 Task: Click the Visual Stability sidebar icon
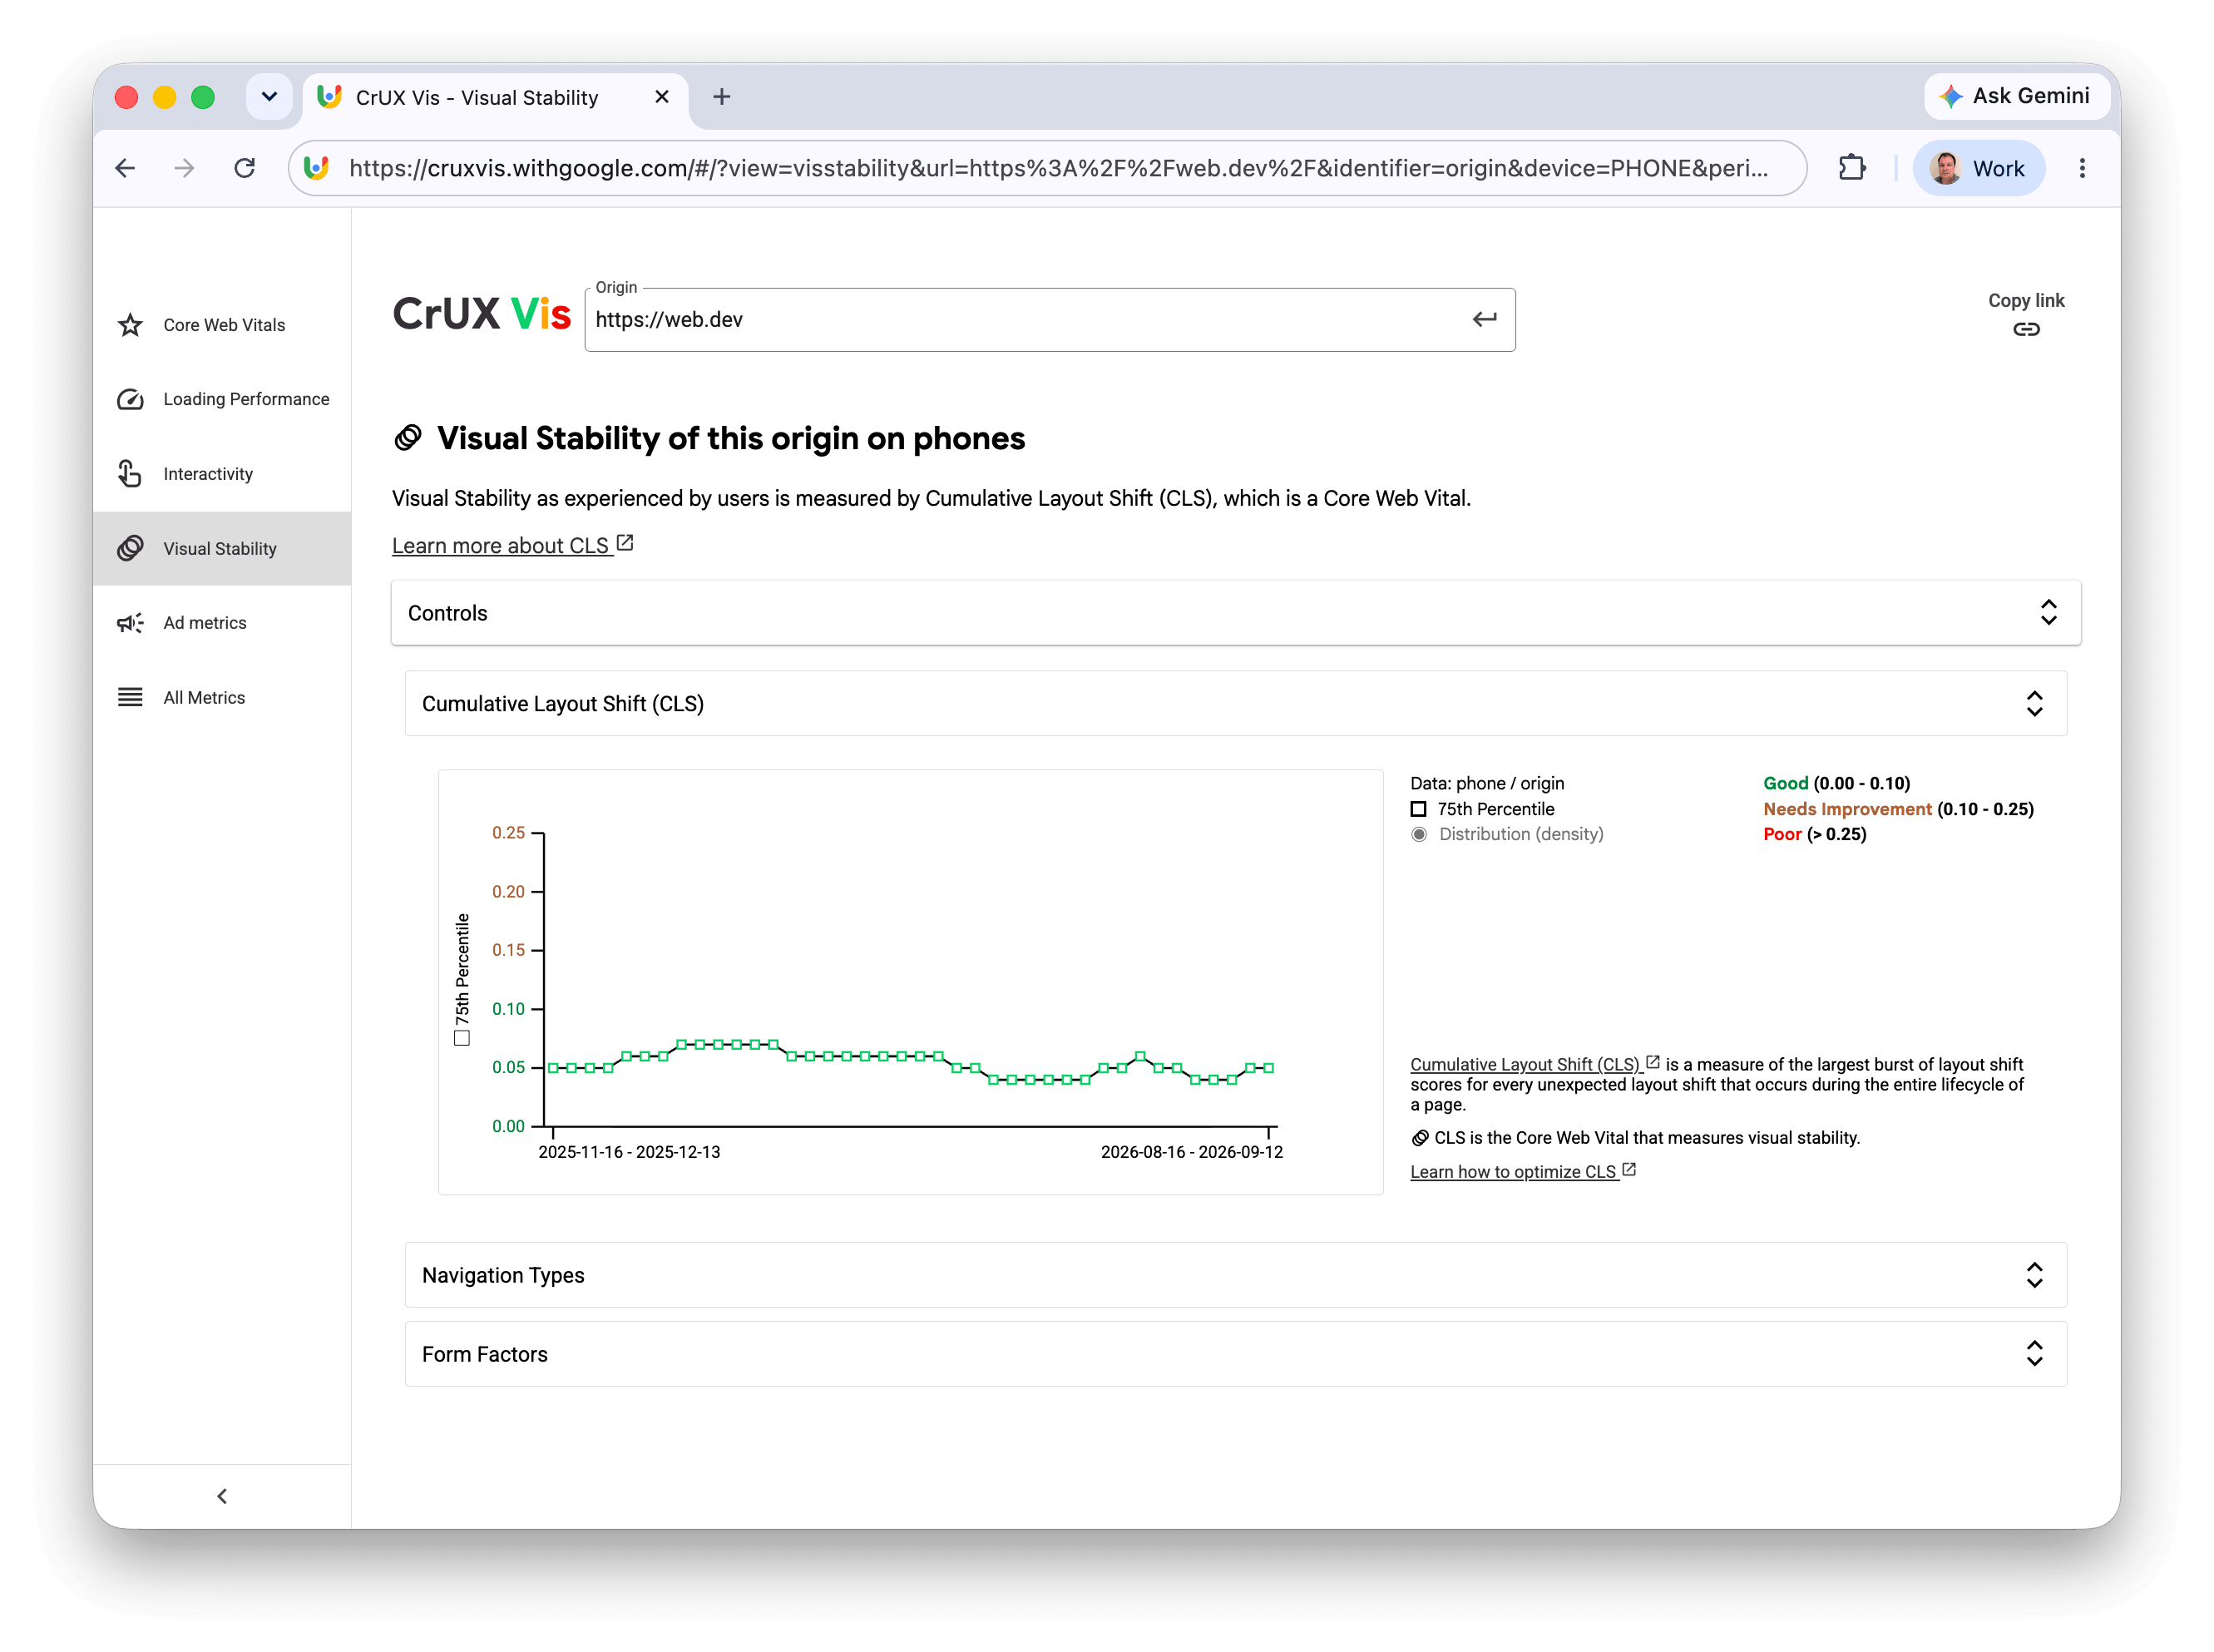(x=130, y=548)
